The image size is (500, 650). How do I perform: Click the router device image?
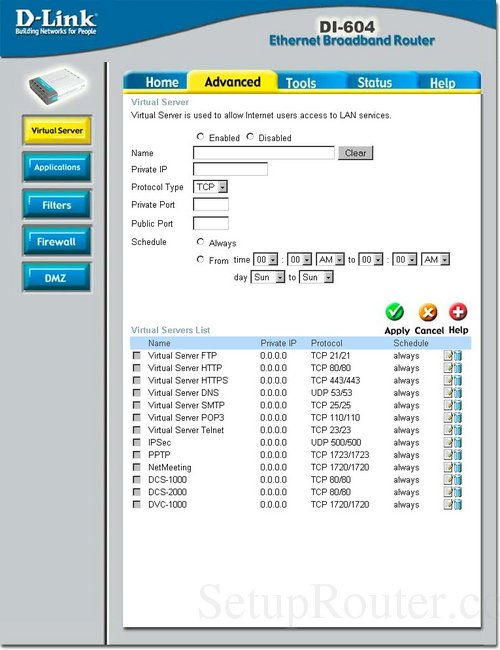[x=57, y=86]
